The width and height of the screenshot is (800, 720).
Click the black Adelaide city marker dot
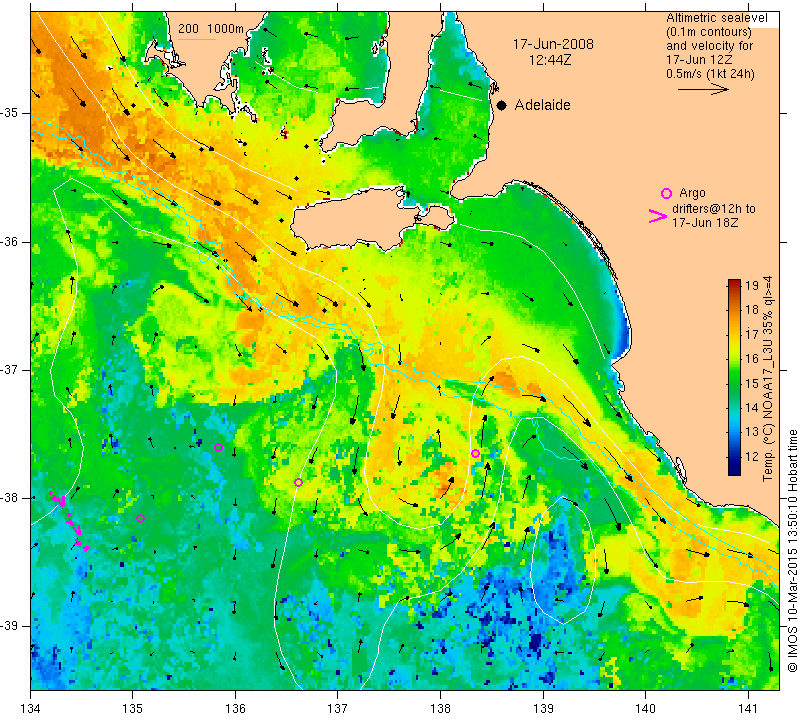tap(502, 105)
